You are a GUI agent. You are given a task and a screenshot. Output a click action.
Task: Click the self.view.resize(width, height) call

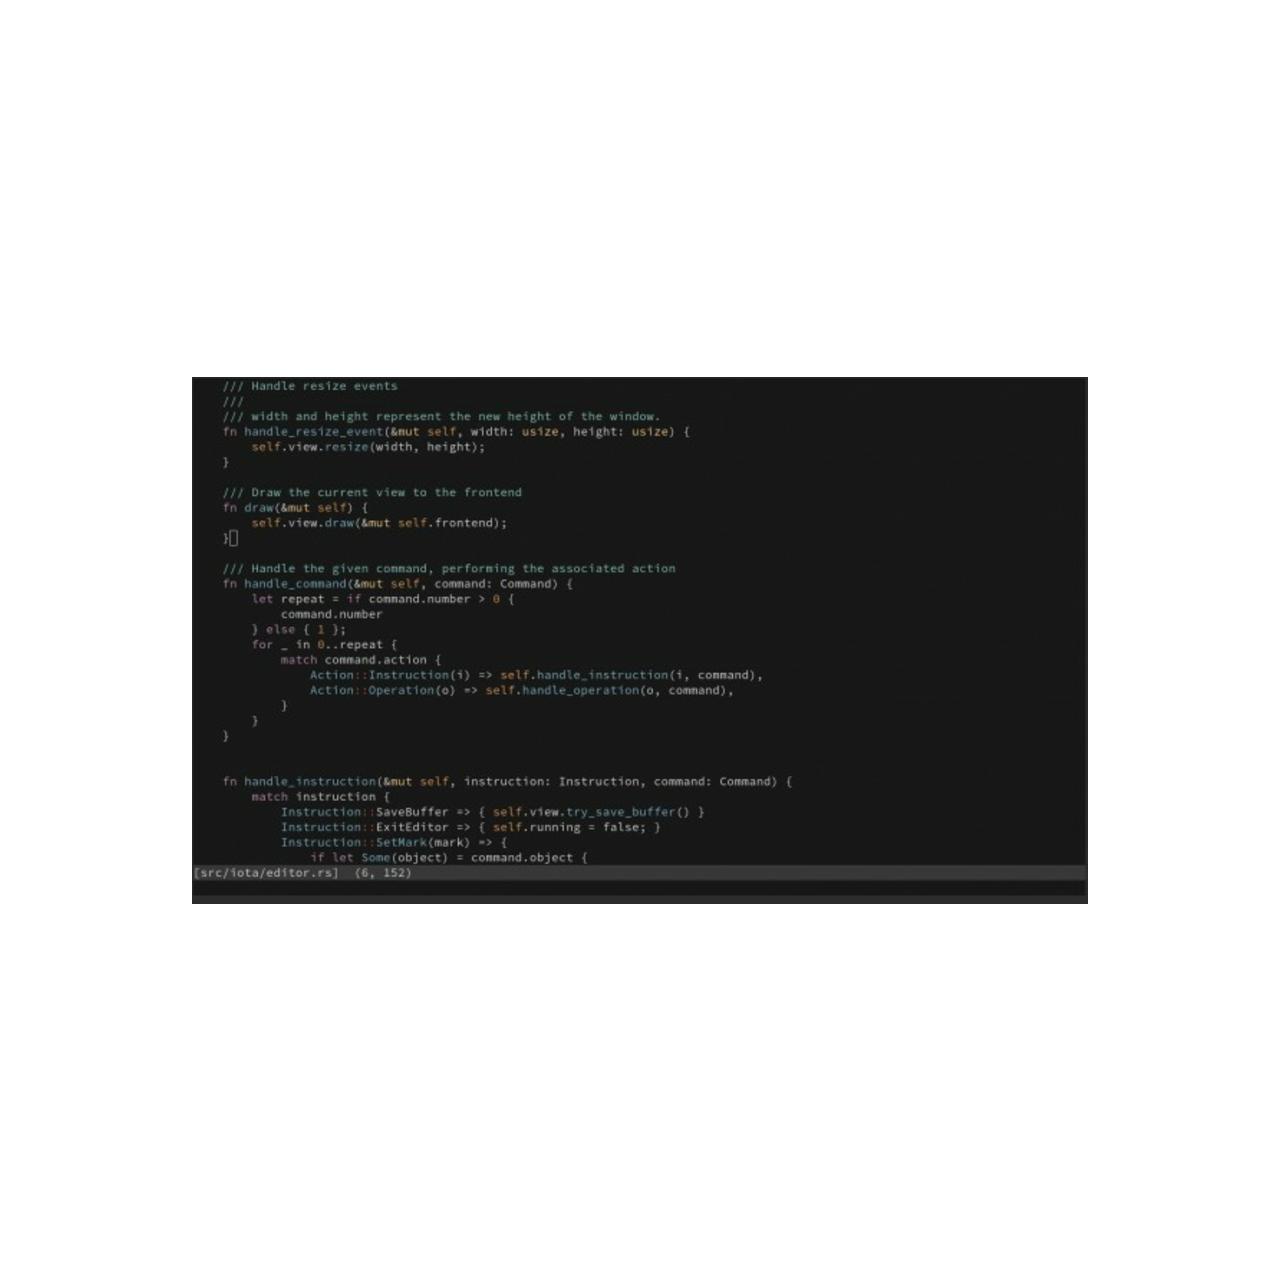point(367,447)
